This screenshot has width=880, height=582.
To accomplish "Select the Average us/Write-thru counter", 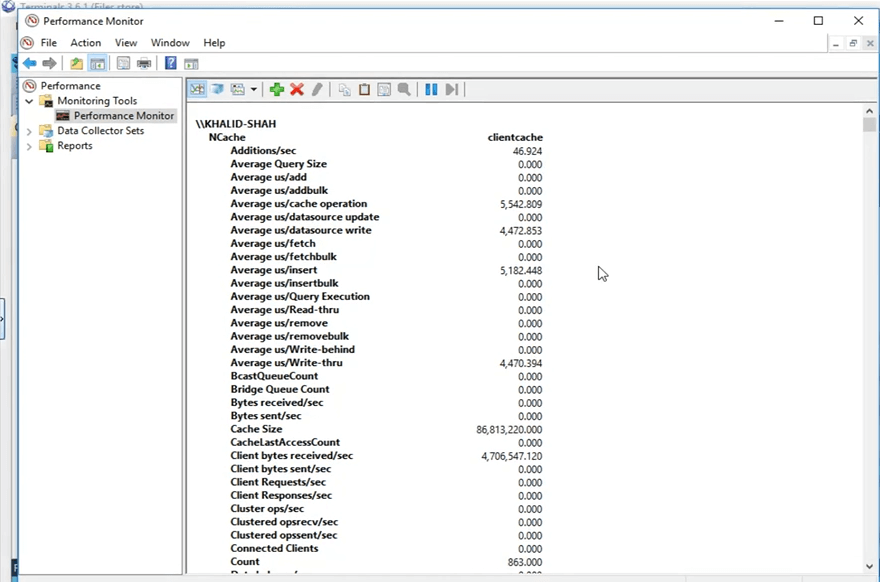I will [286, 363].
